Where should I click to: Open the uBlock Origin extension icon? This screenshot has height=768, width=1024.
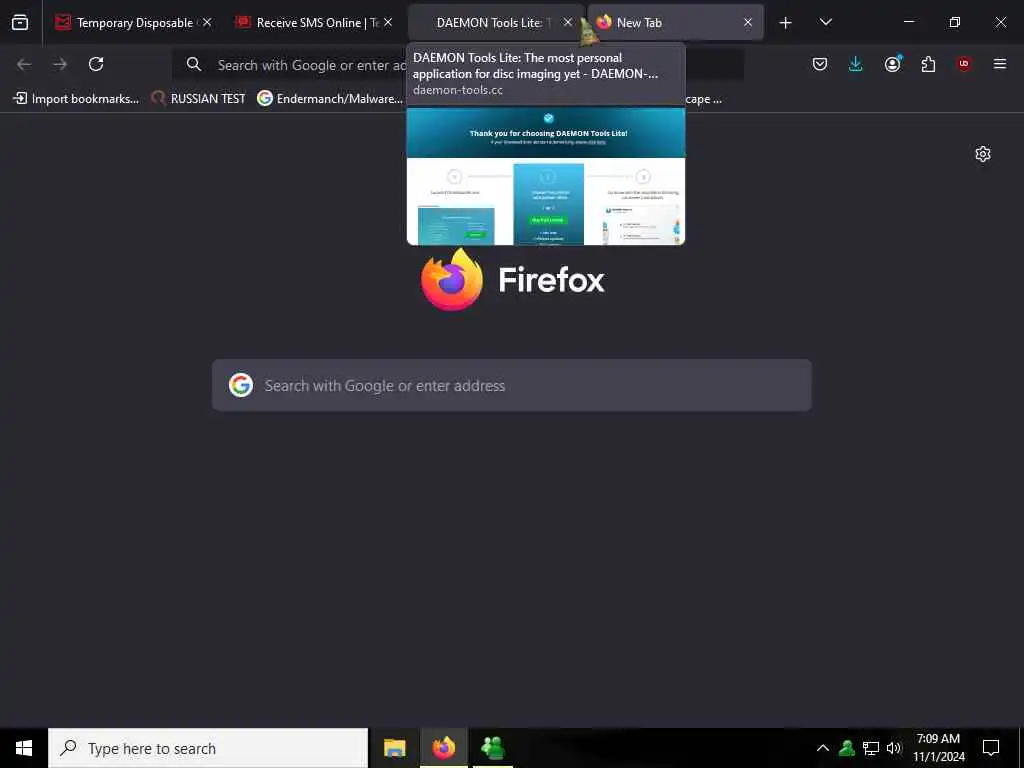point(964,64)
